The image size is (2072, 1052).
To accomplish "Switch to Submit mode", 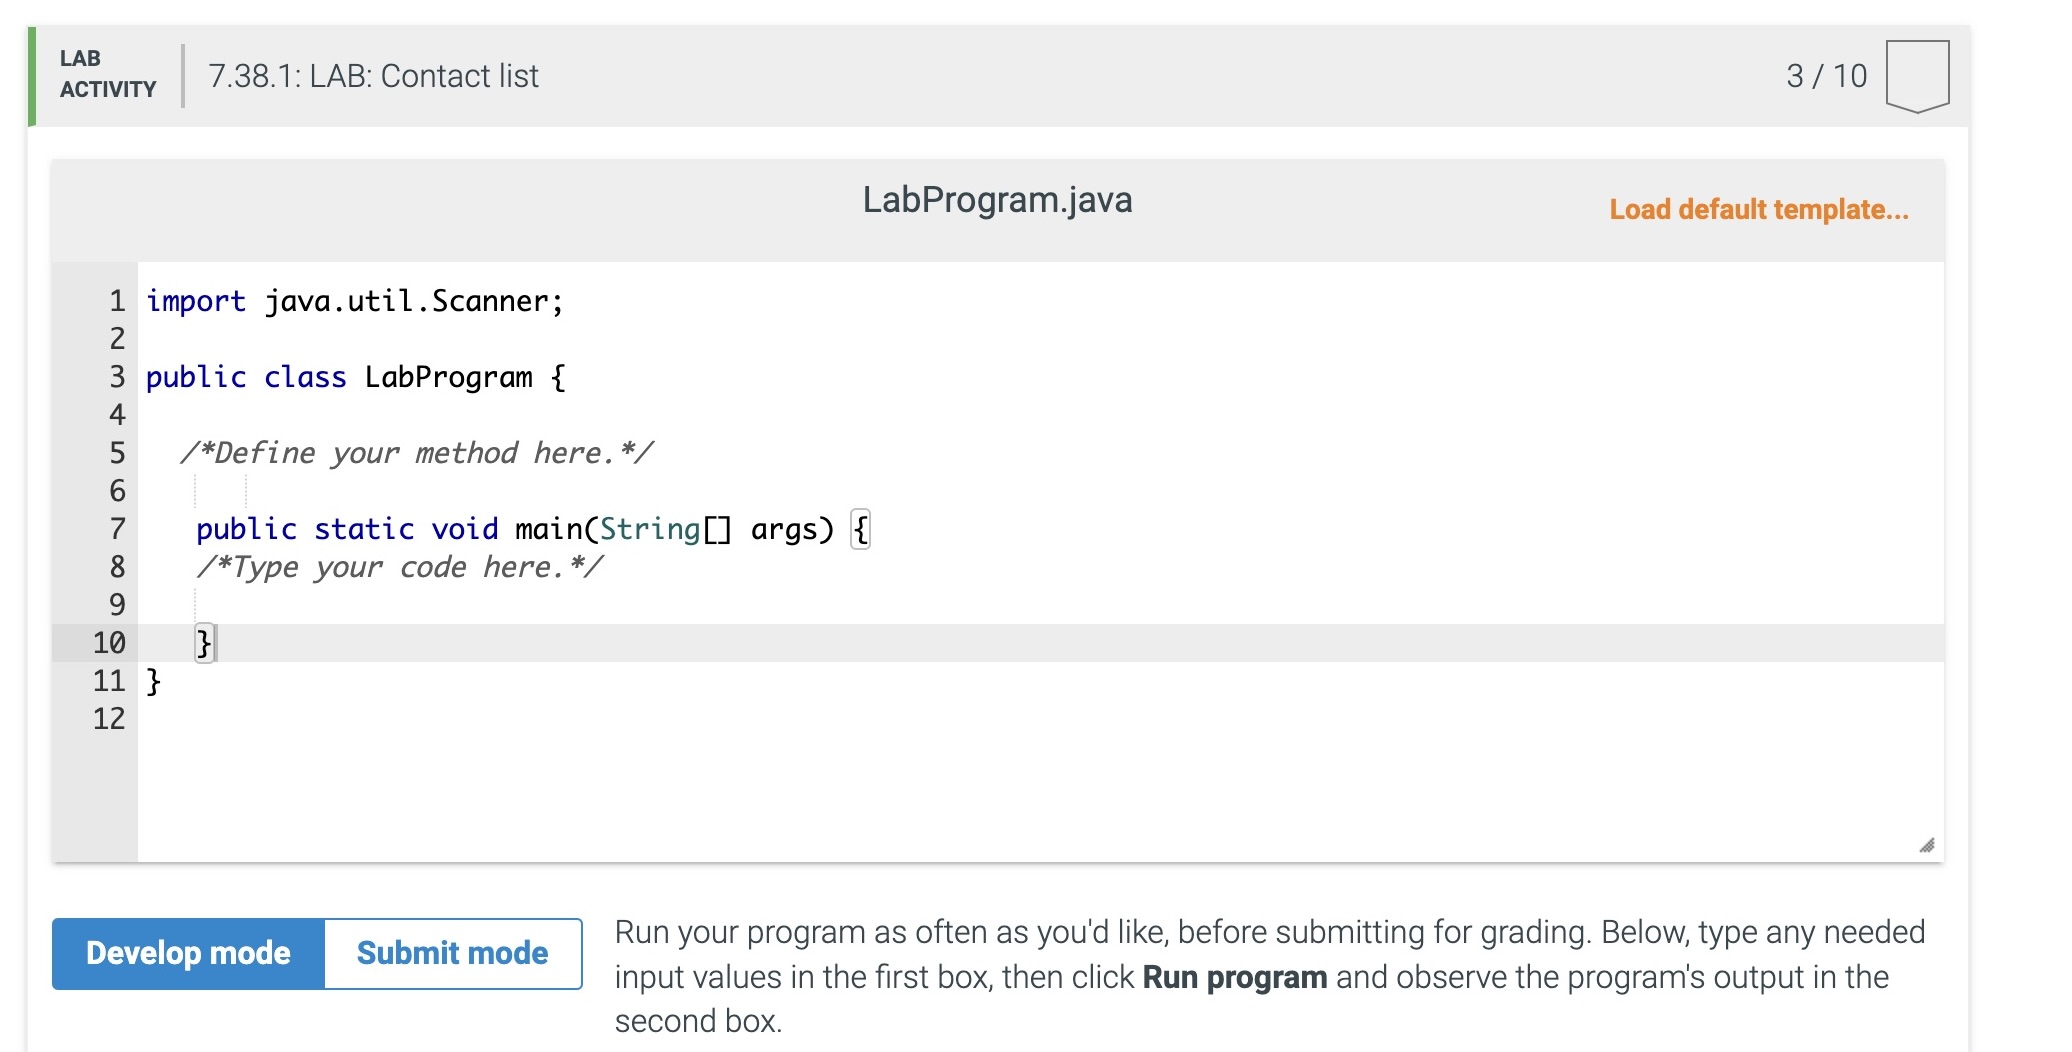I will point(452,952).
